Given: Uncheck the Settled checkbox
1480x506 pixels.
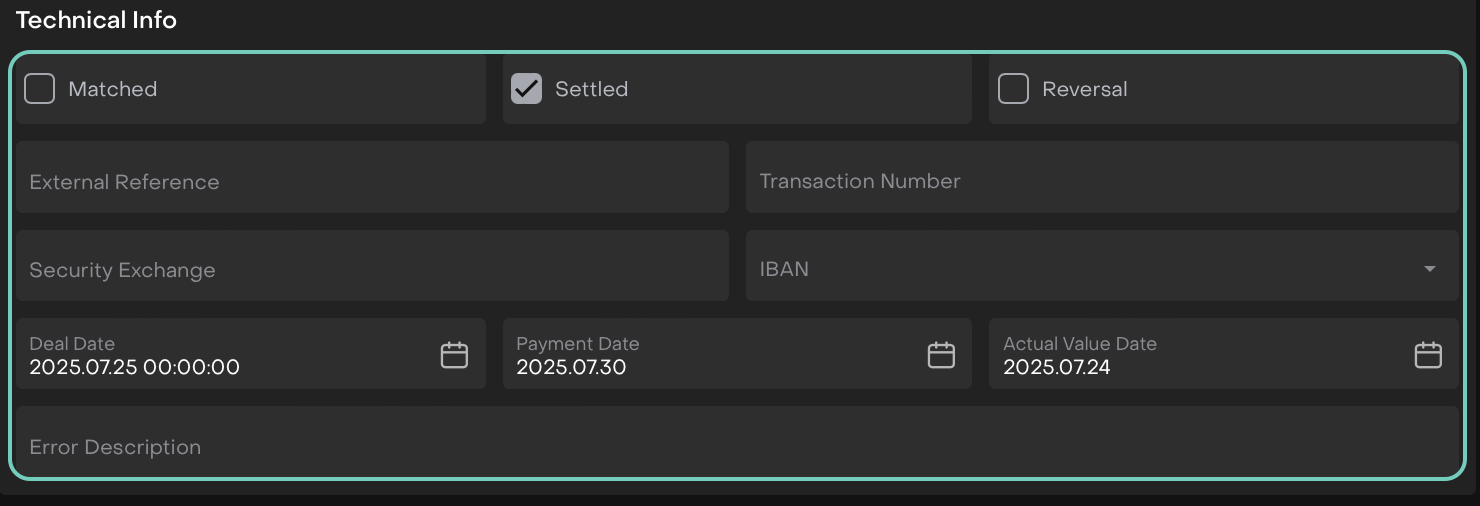Looking at the screenshot, I should coord(526,89).
